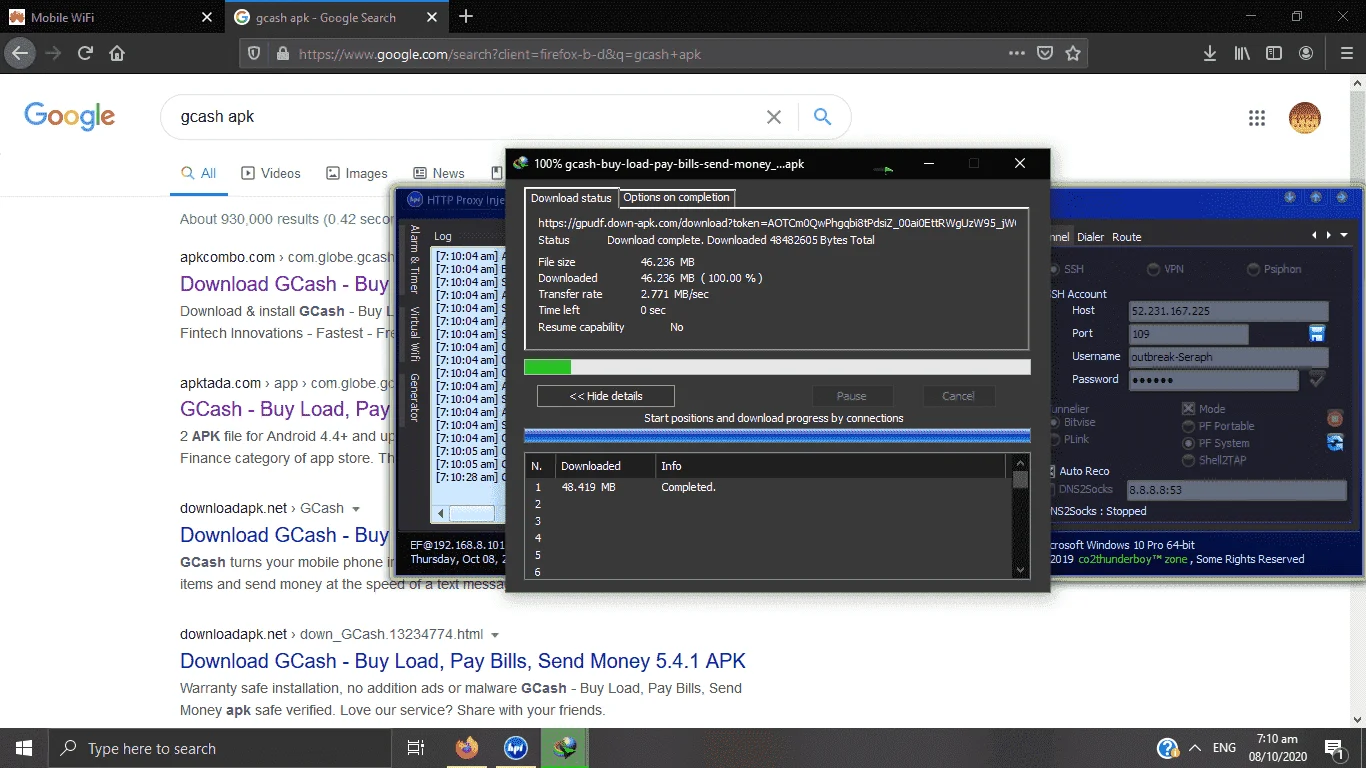Click the Google search magnifier button
The height and width of the screenshot is (768, 1366).
(x=822, y=117)
